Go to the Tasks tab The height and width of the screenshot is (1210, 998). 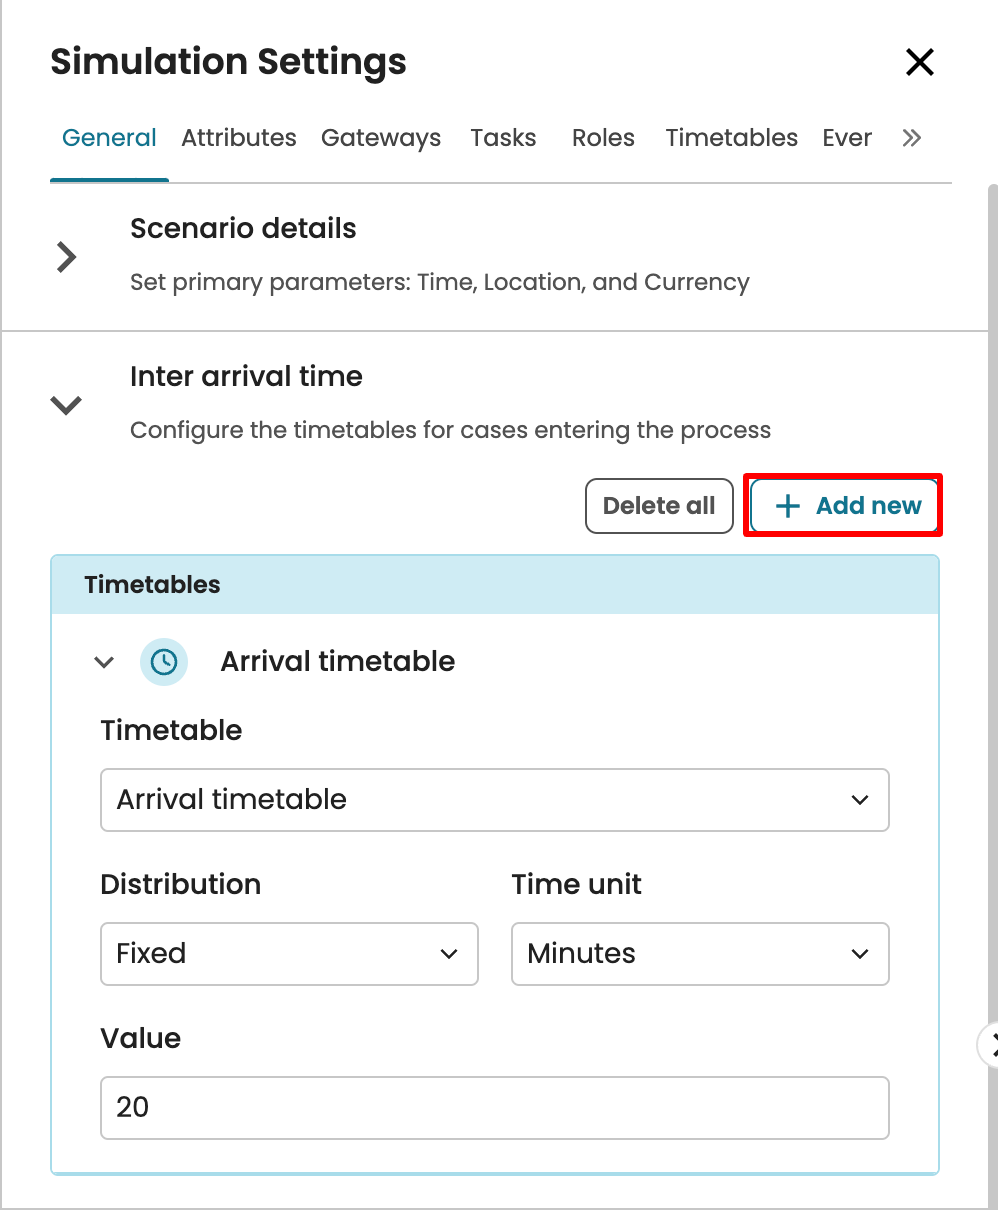(x=503, y=138)
